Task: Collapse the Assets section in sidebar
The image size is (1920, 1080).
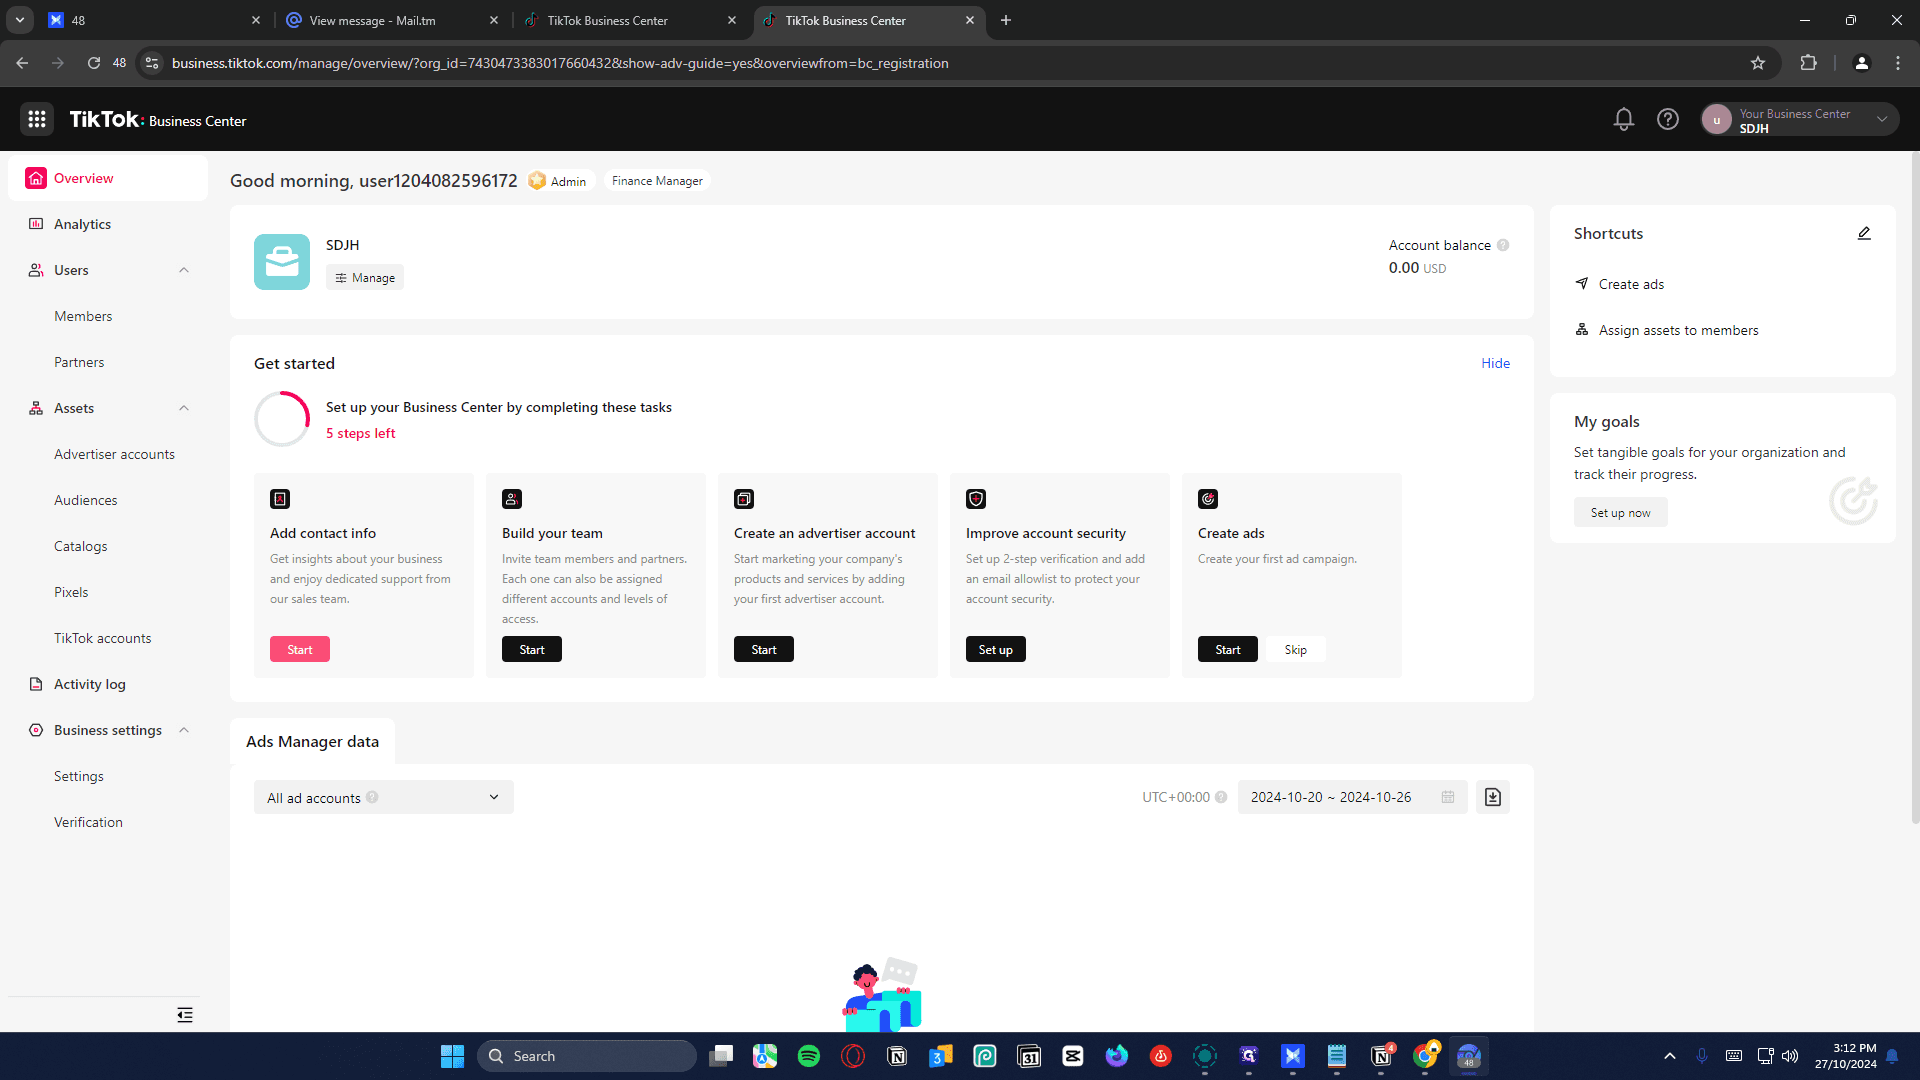Action: tap(184, 408)
